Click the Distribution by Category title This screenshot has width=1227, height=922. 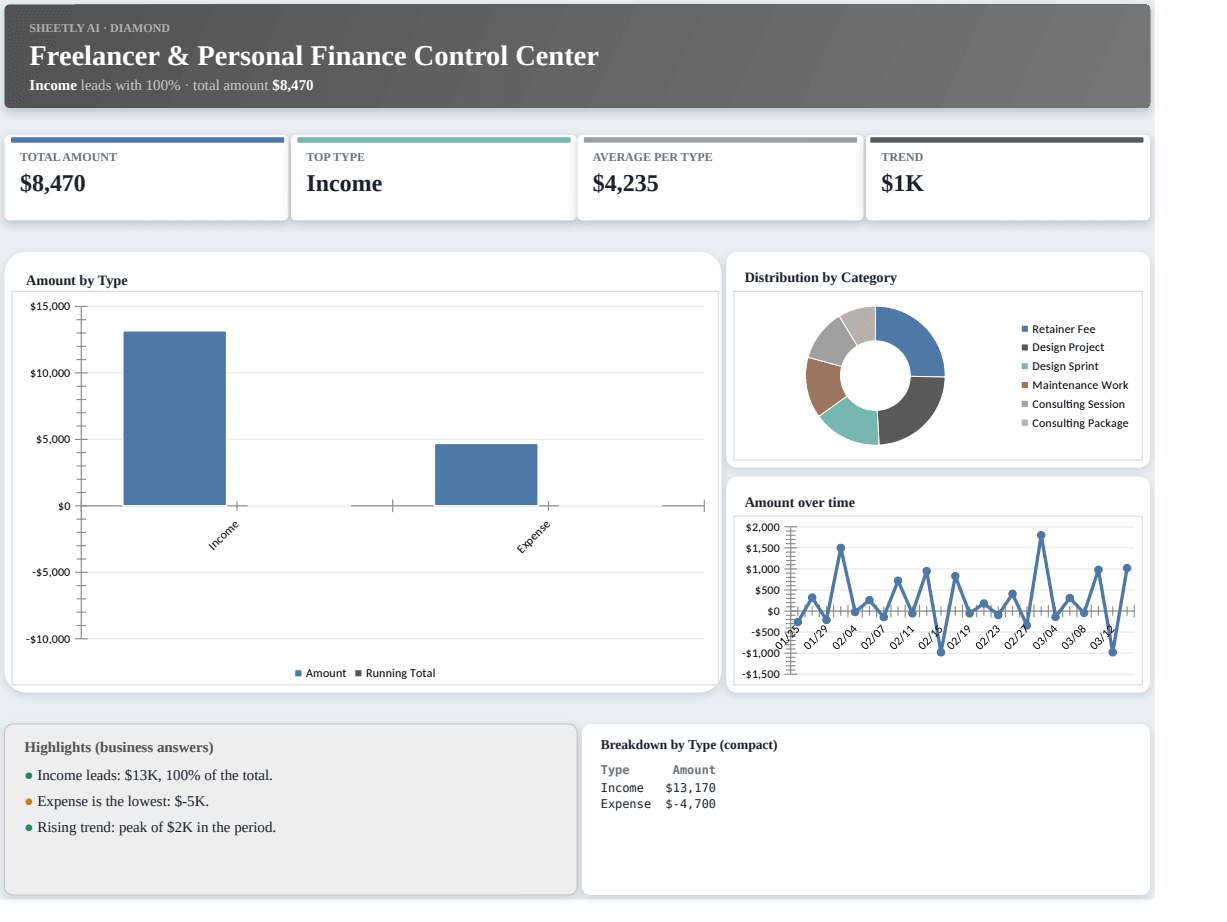[x=821, y=278]
